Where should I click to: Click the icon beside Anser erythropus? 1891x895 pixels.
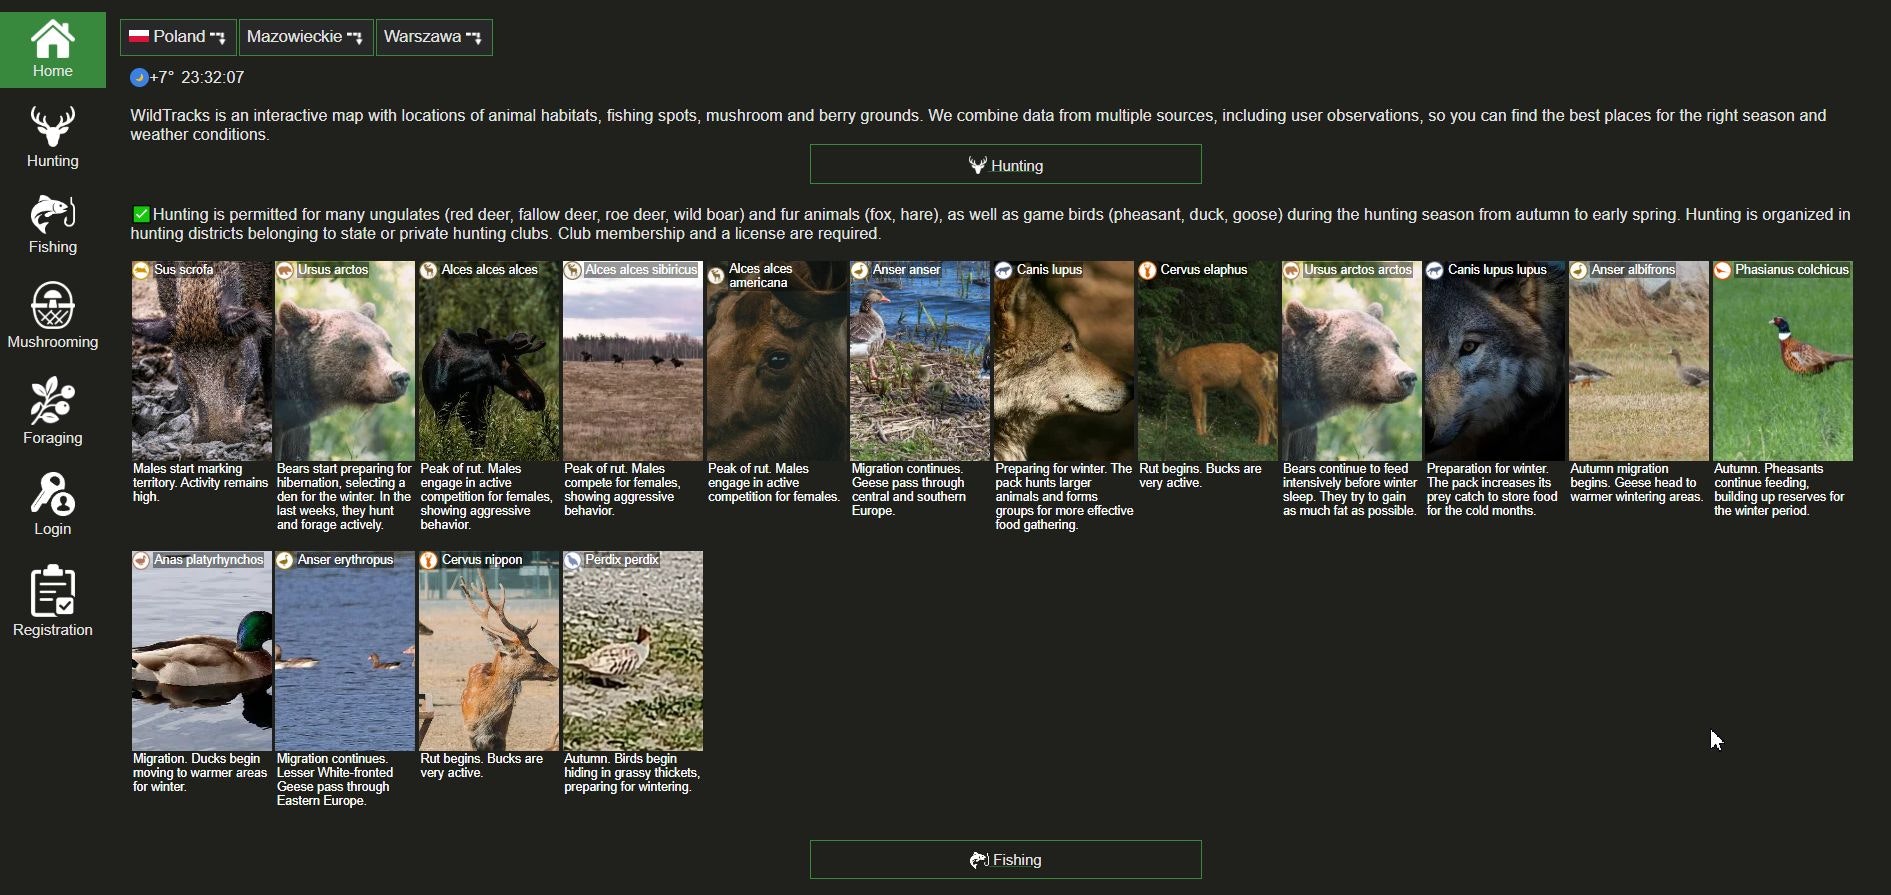point(285,560)
